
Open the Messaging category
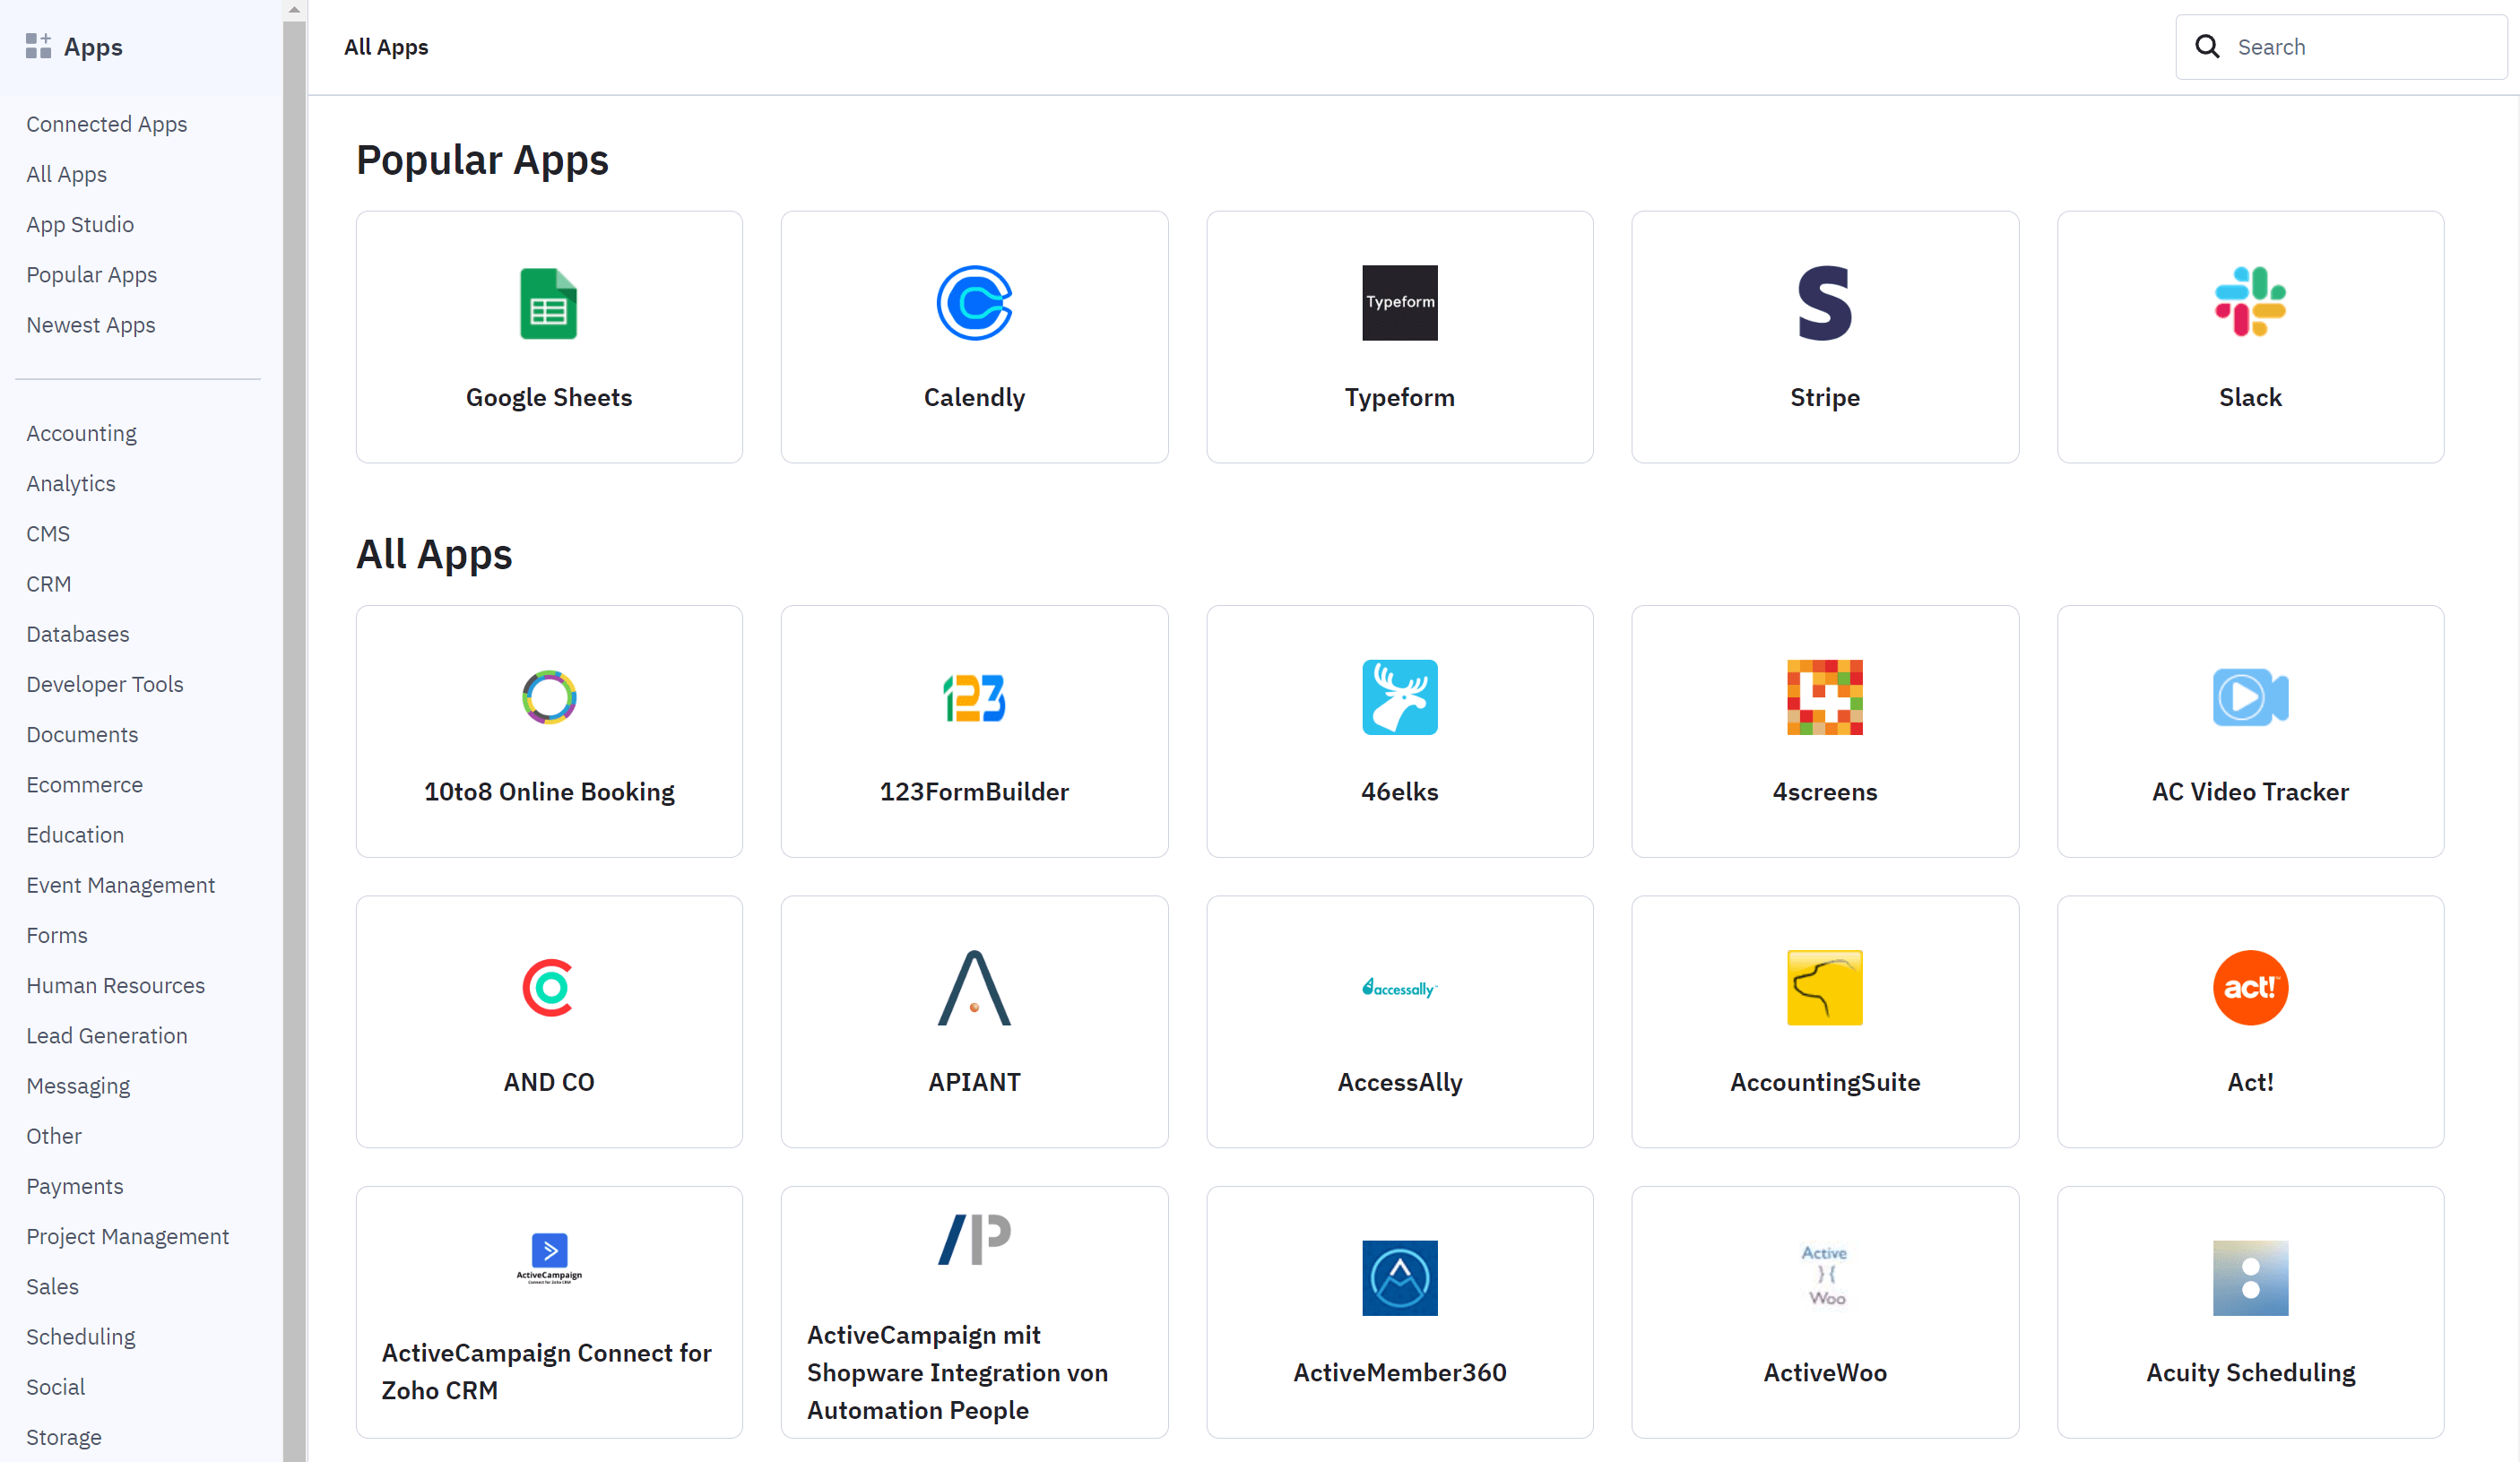pos(78,1086)
